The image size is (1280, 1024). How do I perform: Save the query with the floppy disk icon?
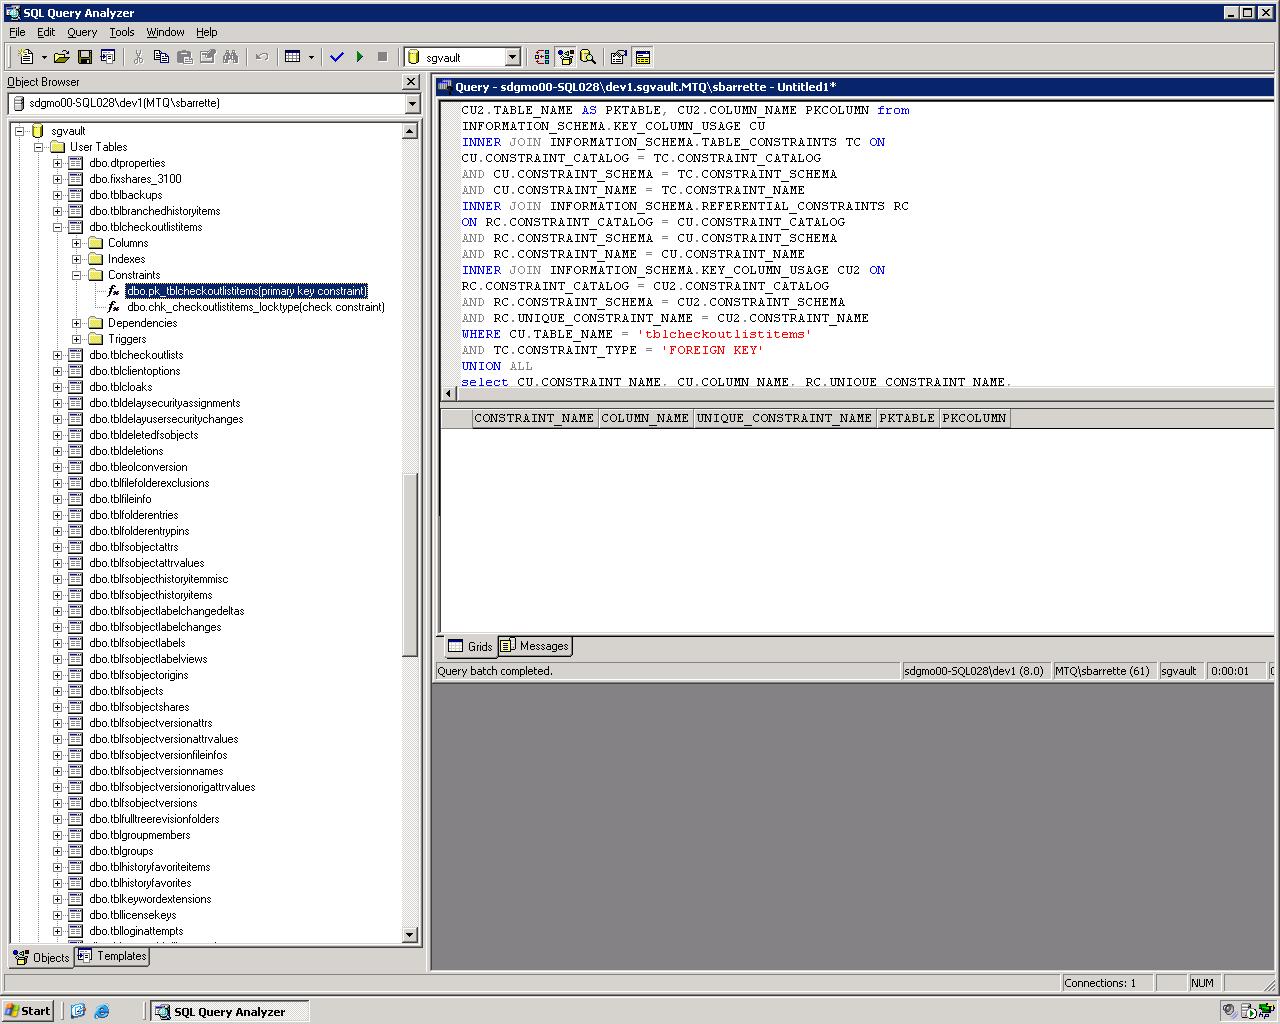click(x=85, y=57)
